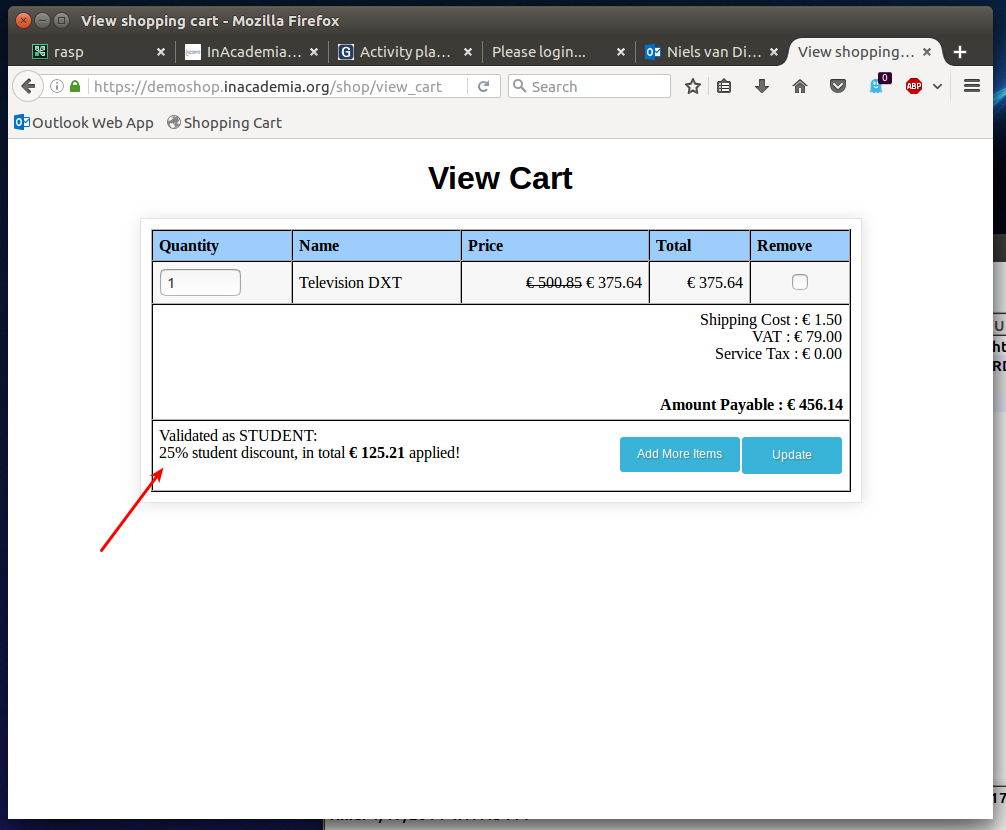Bookmark this page with the star icon

(692, 86)
